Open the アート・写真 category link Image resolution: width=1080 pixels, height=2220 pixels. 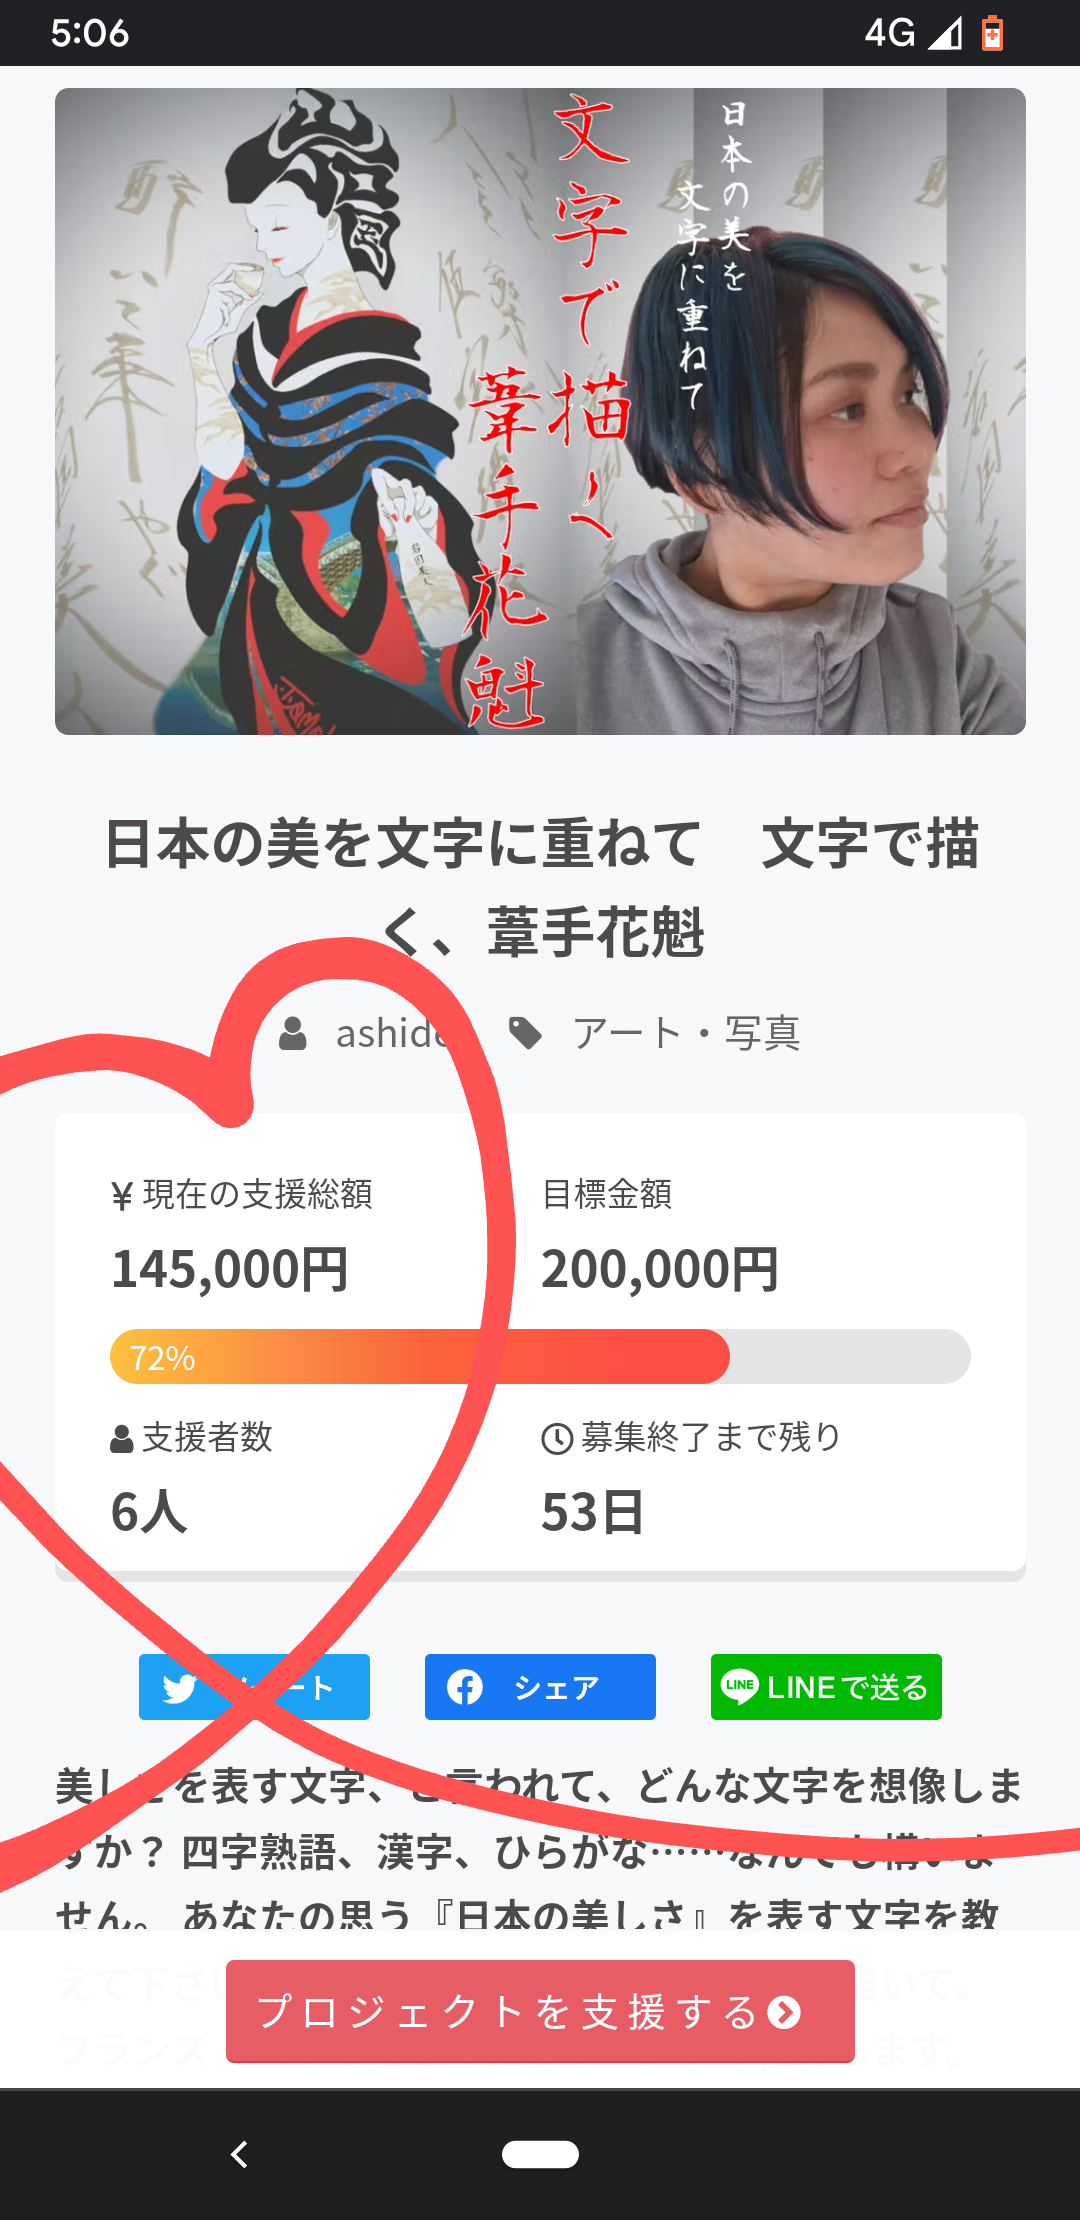point(686,1034)
